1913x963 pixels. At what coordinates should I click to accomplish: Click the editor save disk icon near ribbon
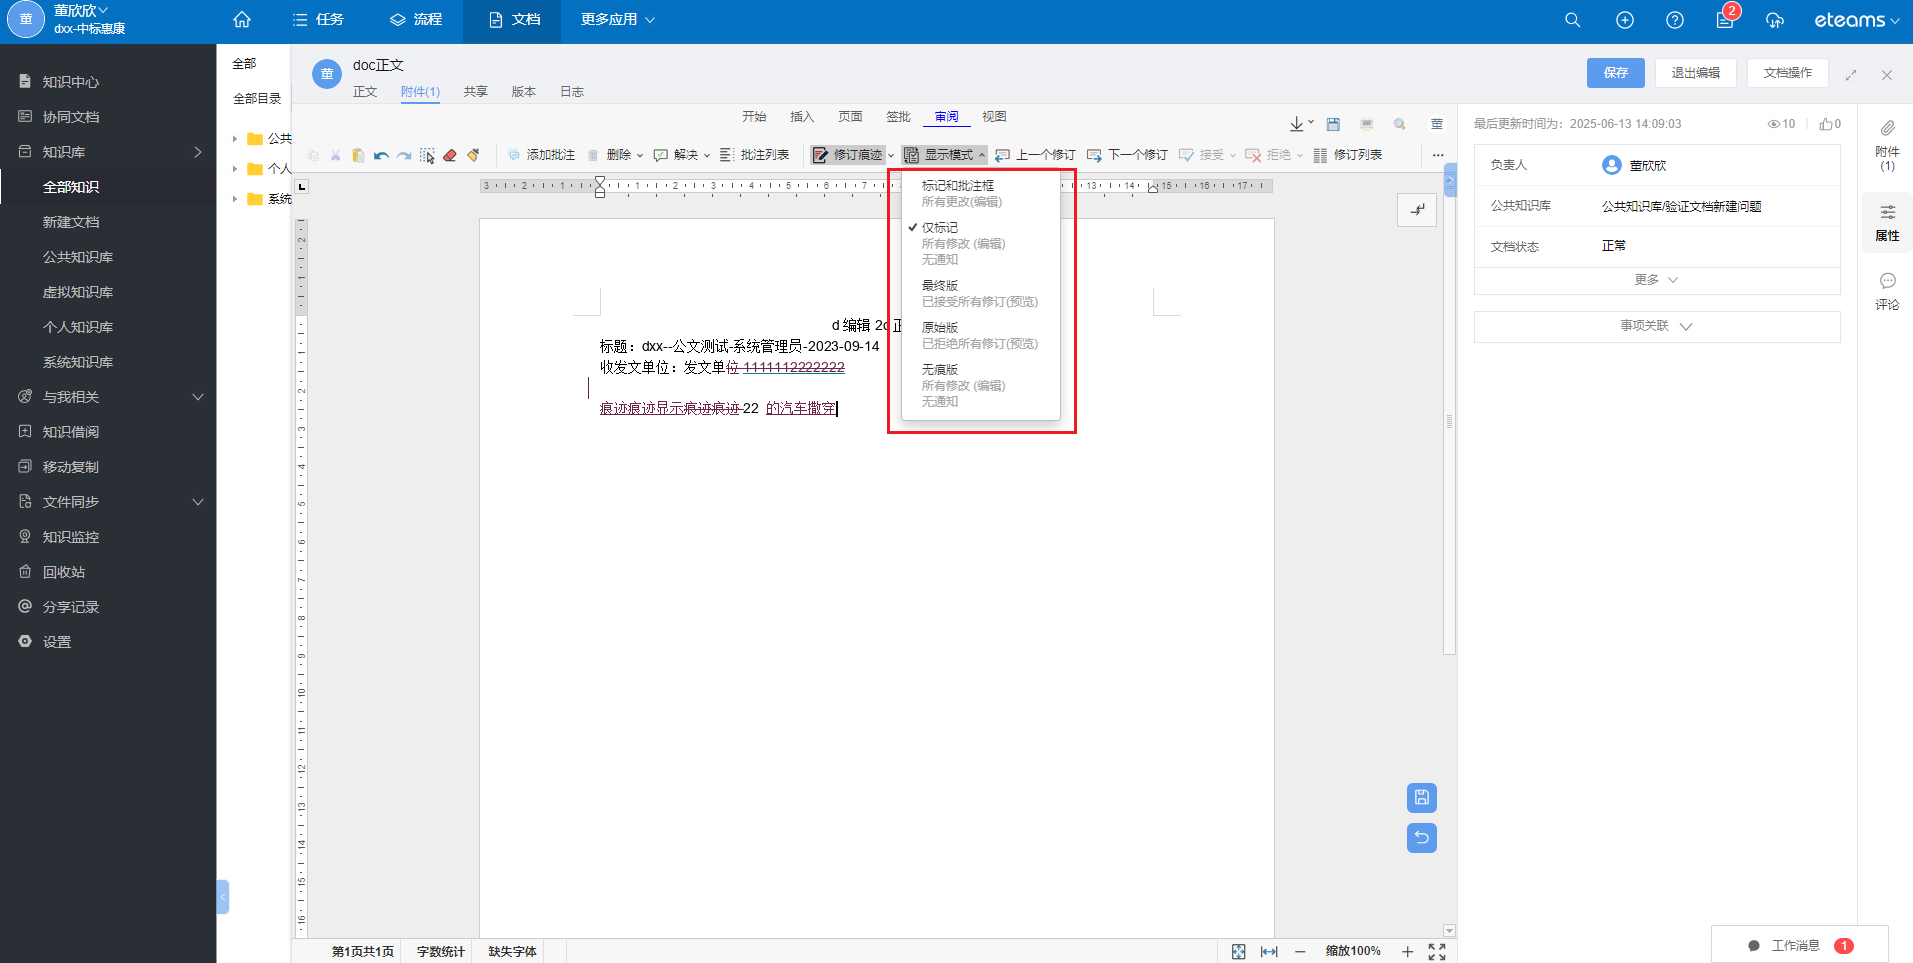click(x=1333, y=124)
